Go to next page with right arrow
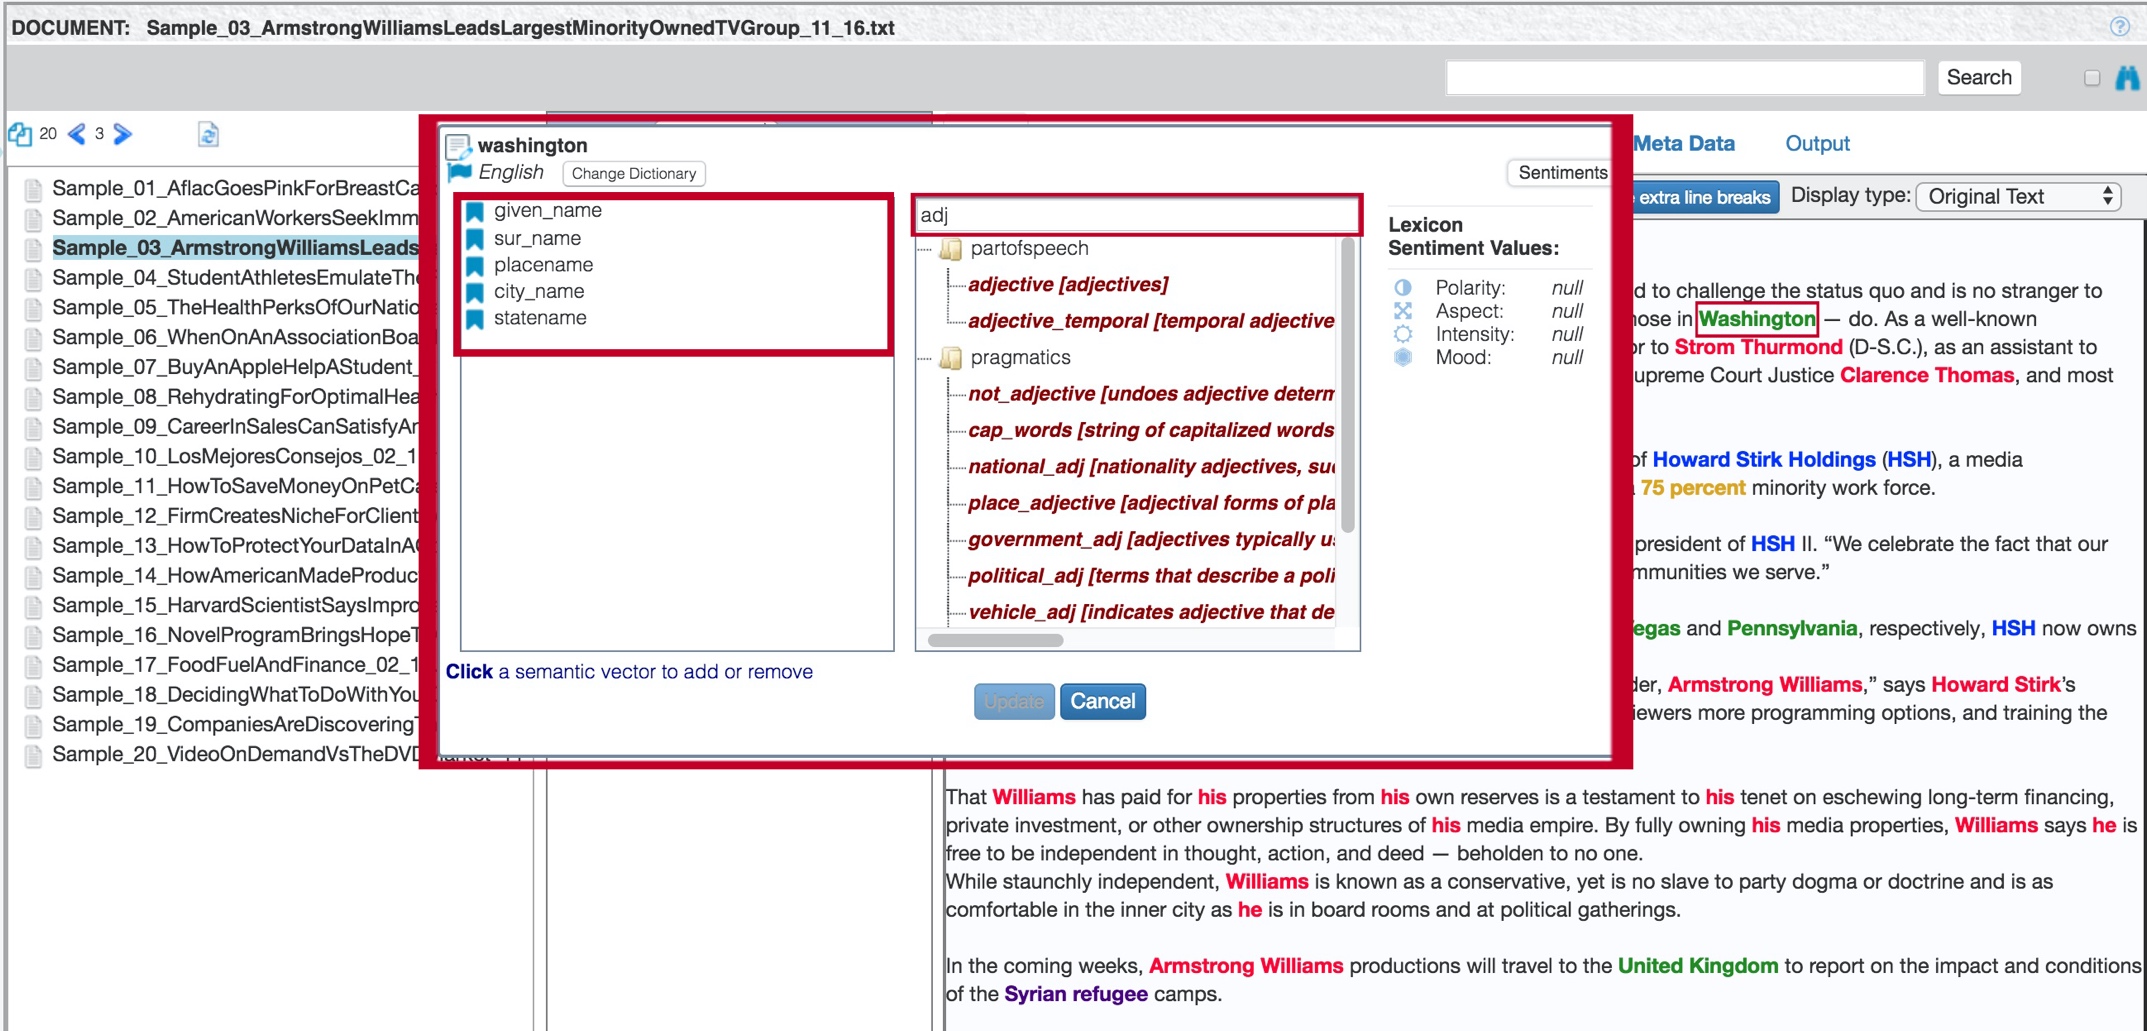The height and width of the screenshot is (1031, 2147). coord(123,134)
